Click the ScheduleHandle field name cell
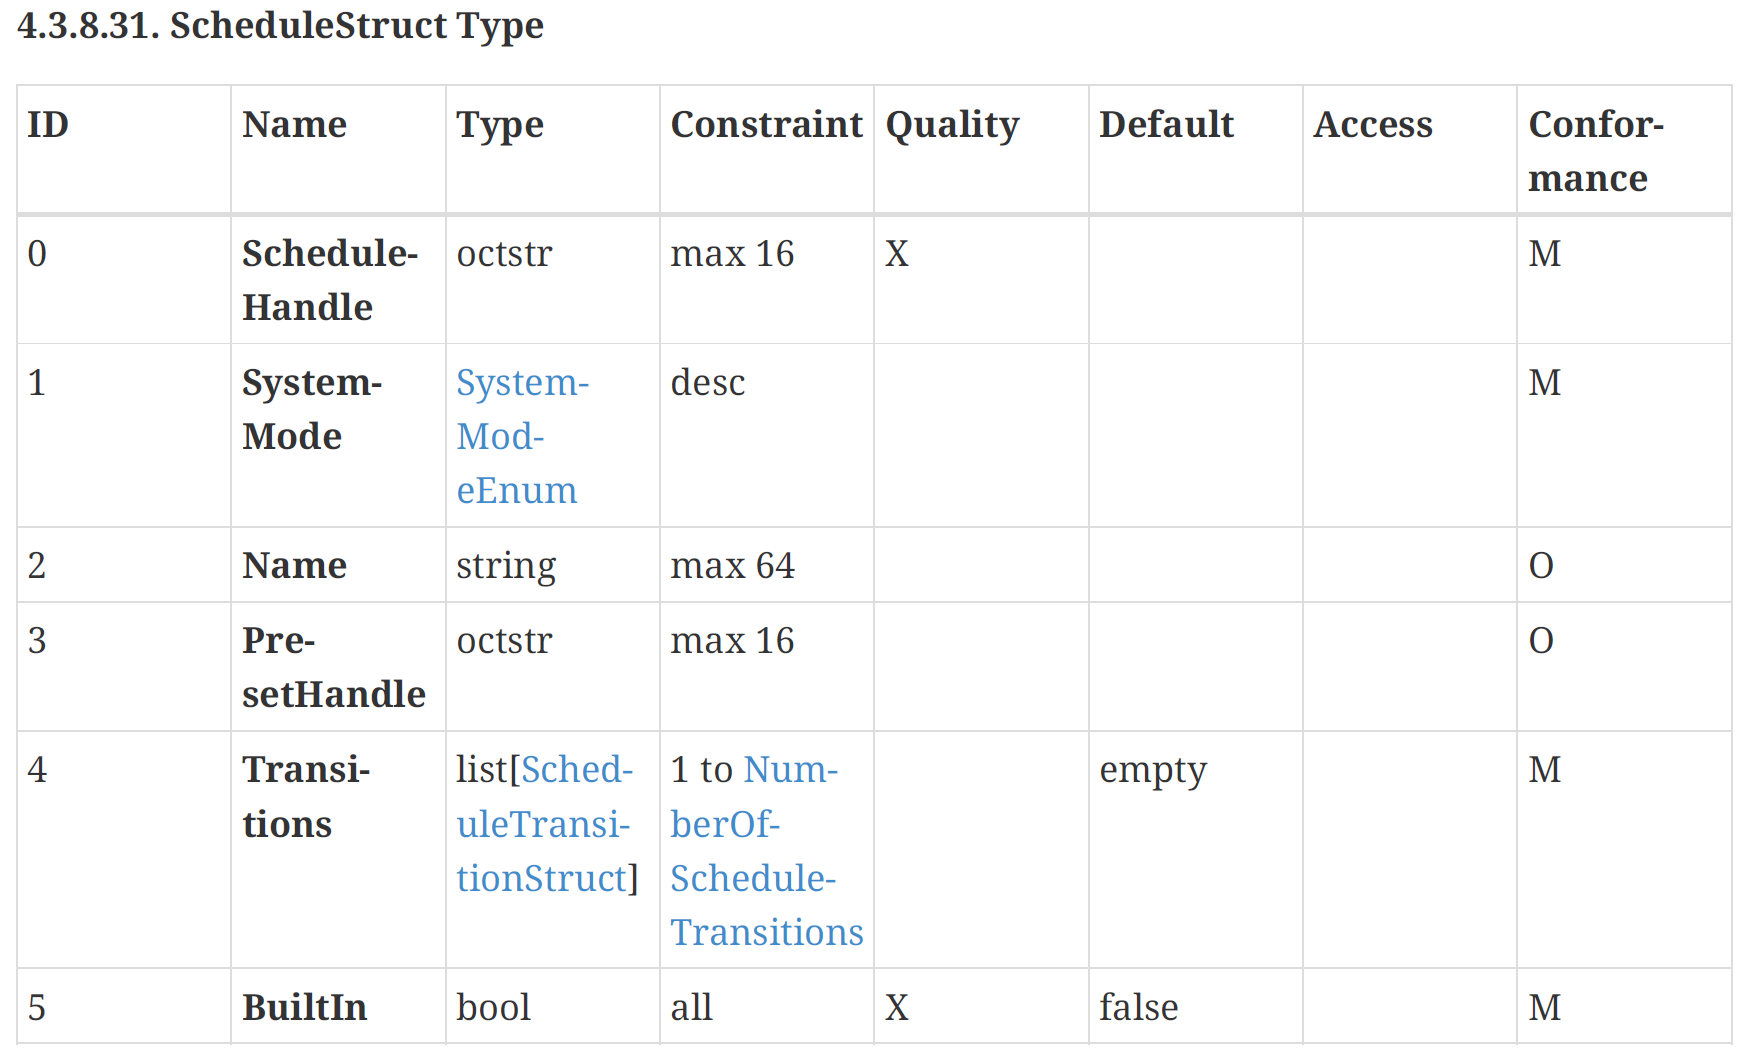Screen dimensions: 1748x1056 coord(329,280)
